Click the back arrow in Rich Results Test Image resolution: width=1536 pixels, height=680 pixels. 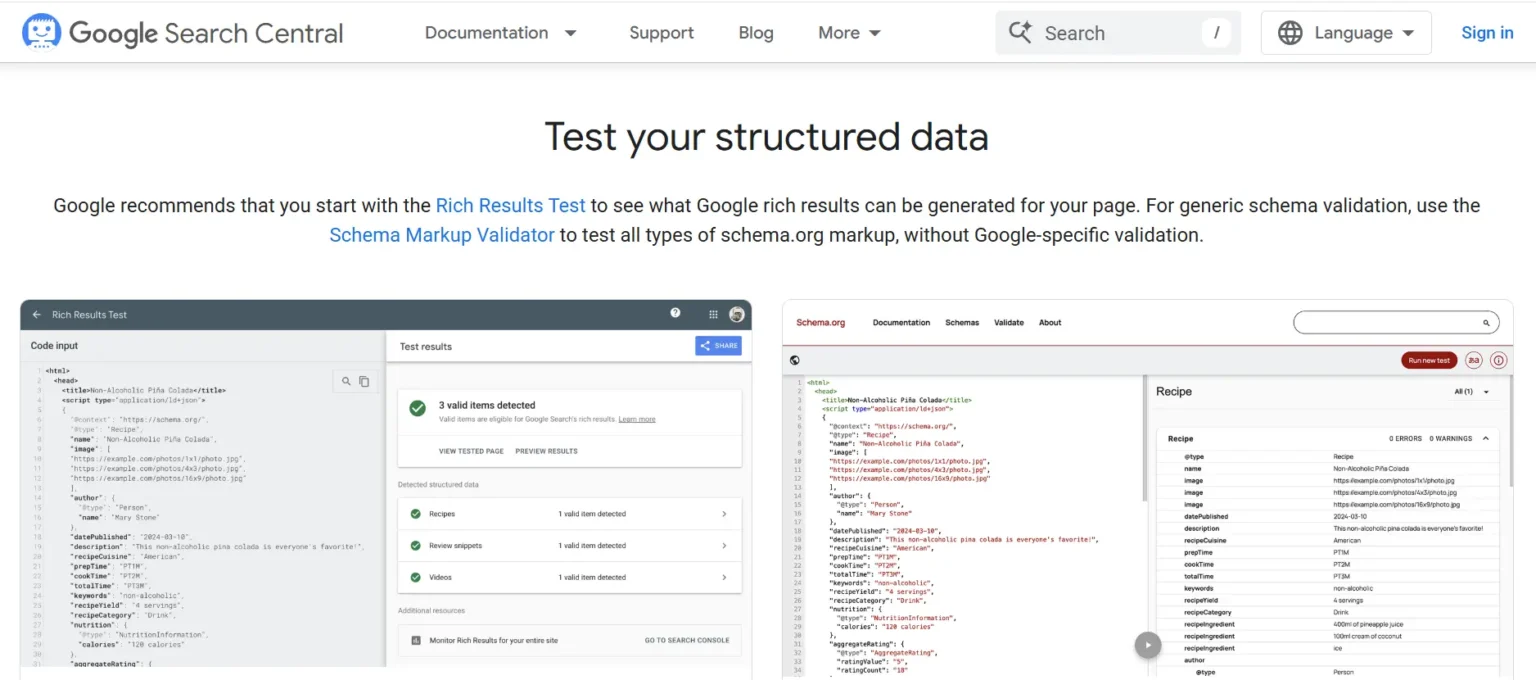pos(36,314)
